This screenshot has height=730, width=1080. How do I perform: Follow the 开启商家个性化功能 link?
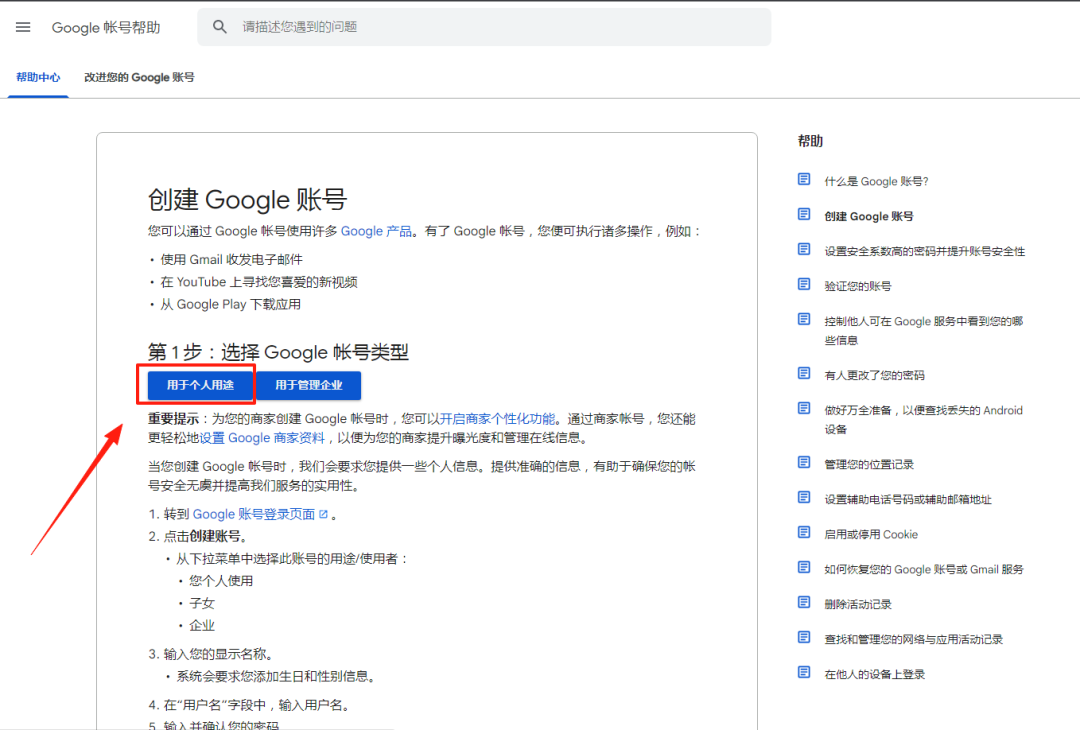point(497,419)
